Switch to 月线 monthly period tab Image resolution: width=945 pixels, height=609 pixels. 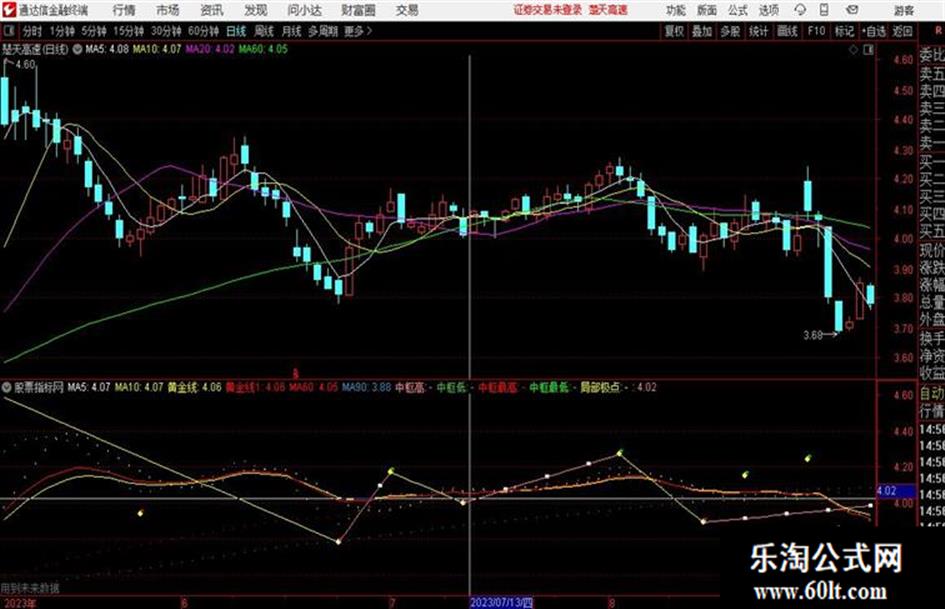click(292, 31)
